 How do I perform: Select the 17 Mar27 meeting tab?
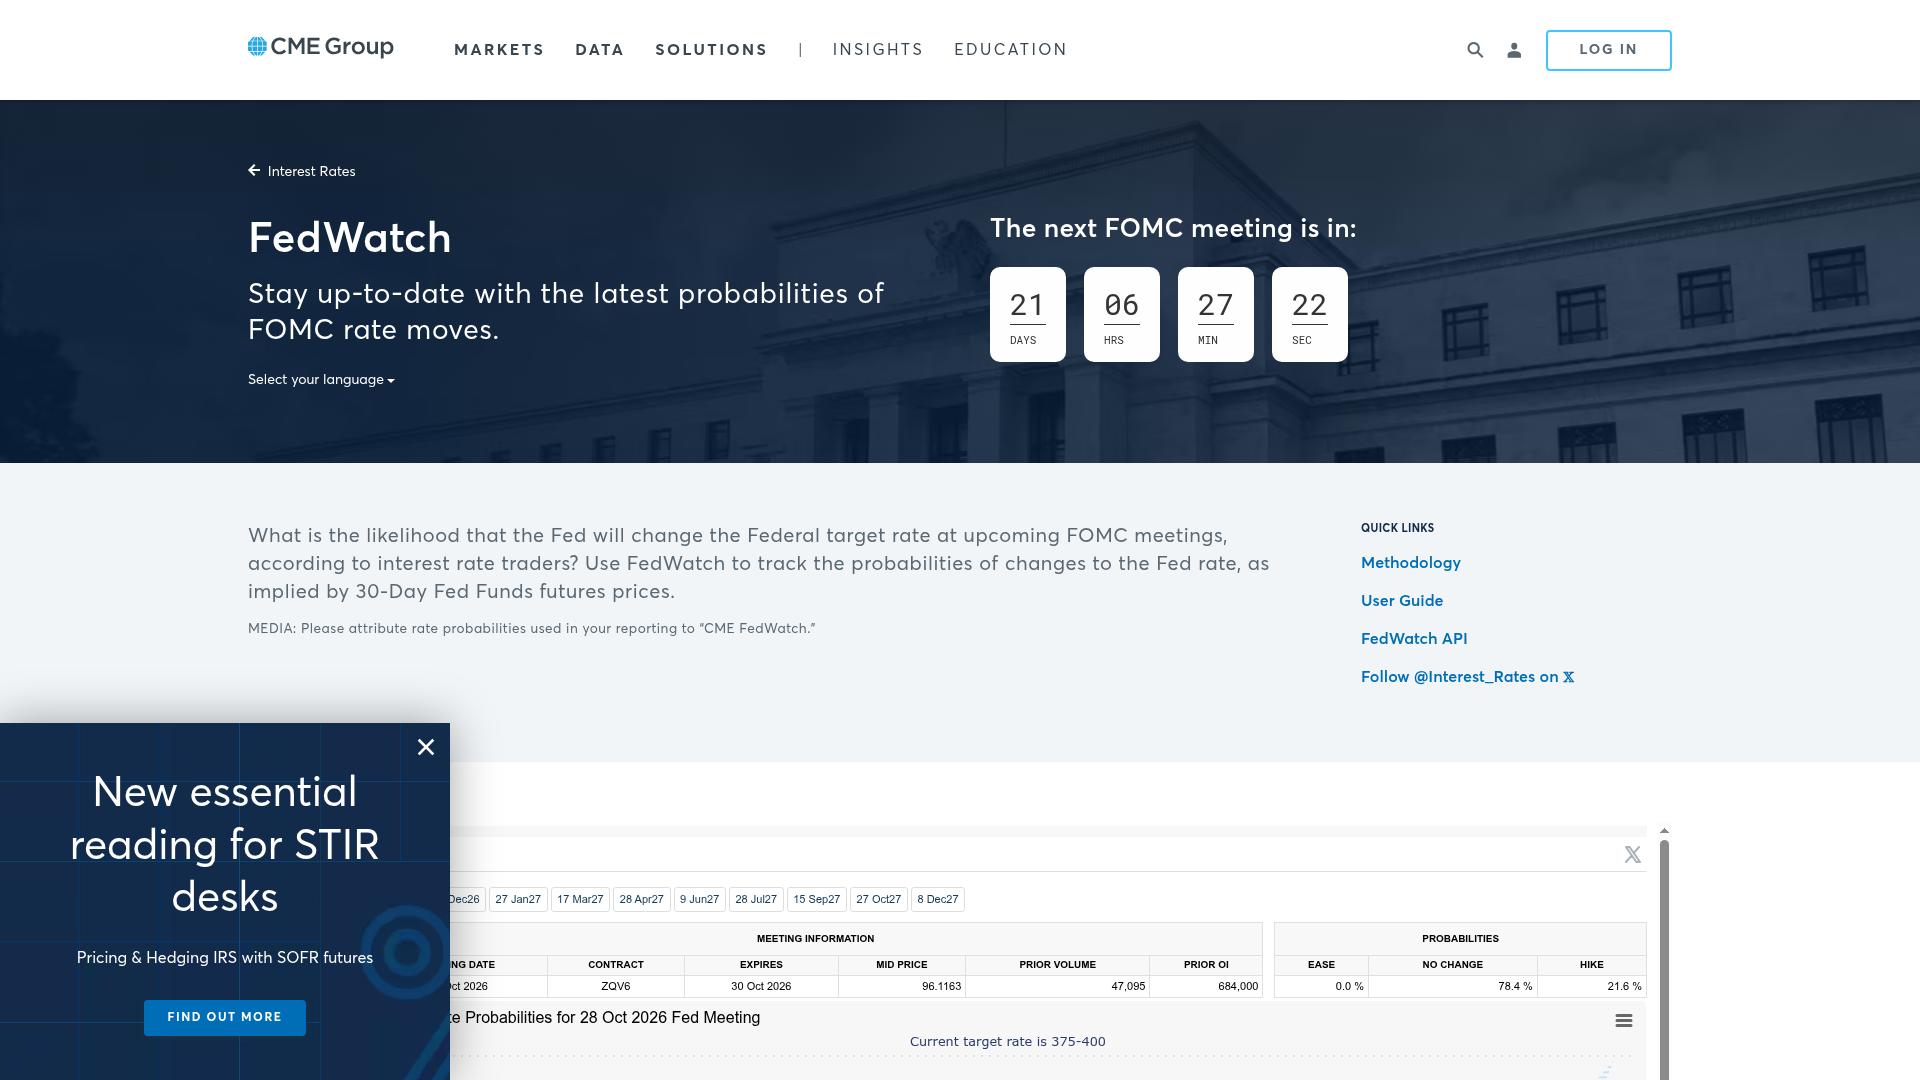pyautogui.click(x=580, y=900)
